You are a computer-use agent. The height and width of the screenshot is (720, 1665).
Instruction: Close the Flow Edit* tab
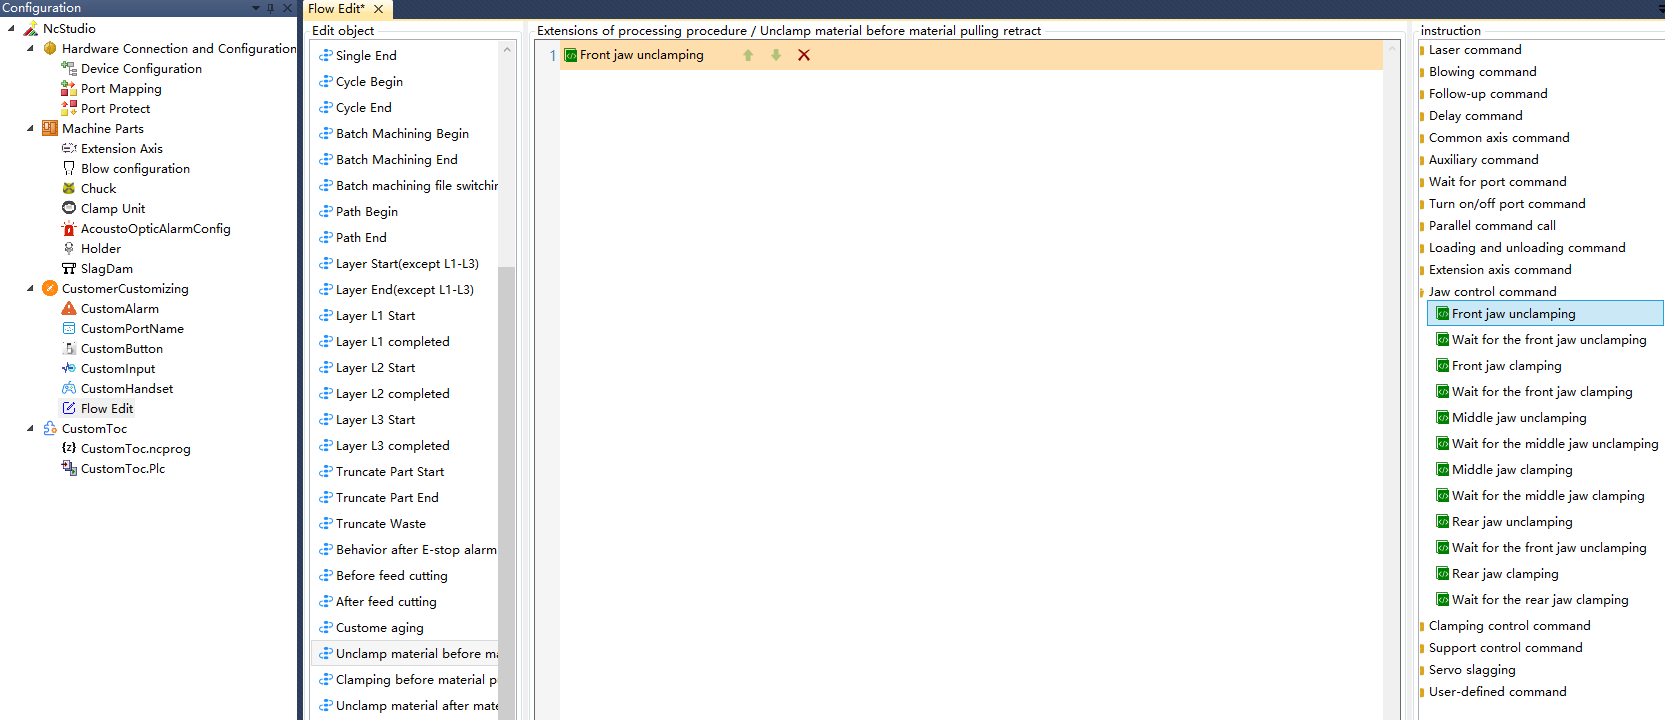[x=379, y=9]
